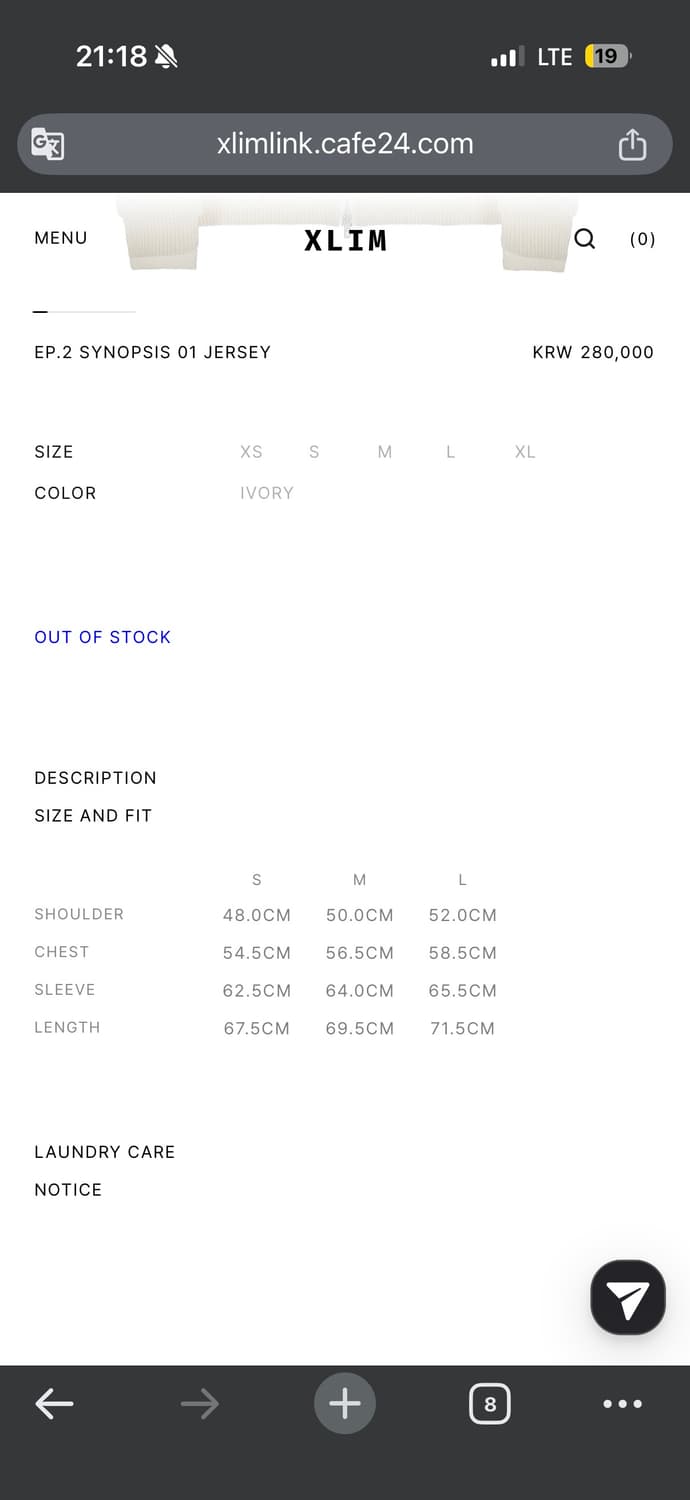The width and height of the screenshot is (690, 1500).
Task: Tap the browser forward arrow
Action: 199,1404
